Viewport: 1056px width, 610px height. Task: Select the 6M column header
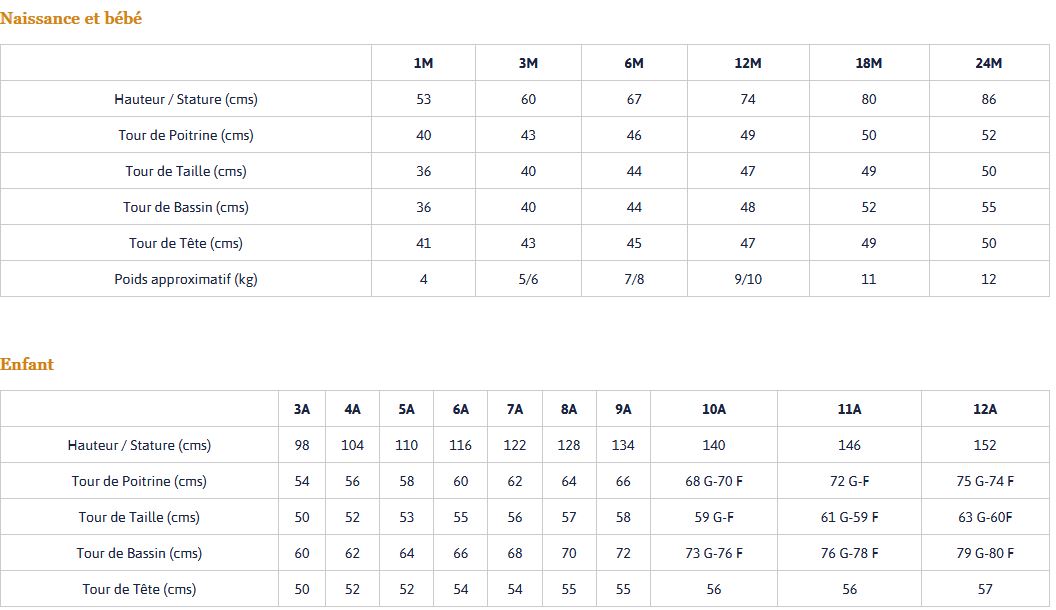[x=633, y=63]
